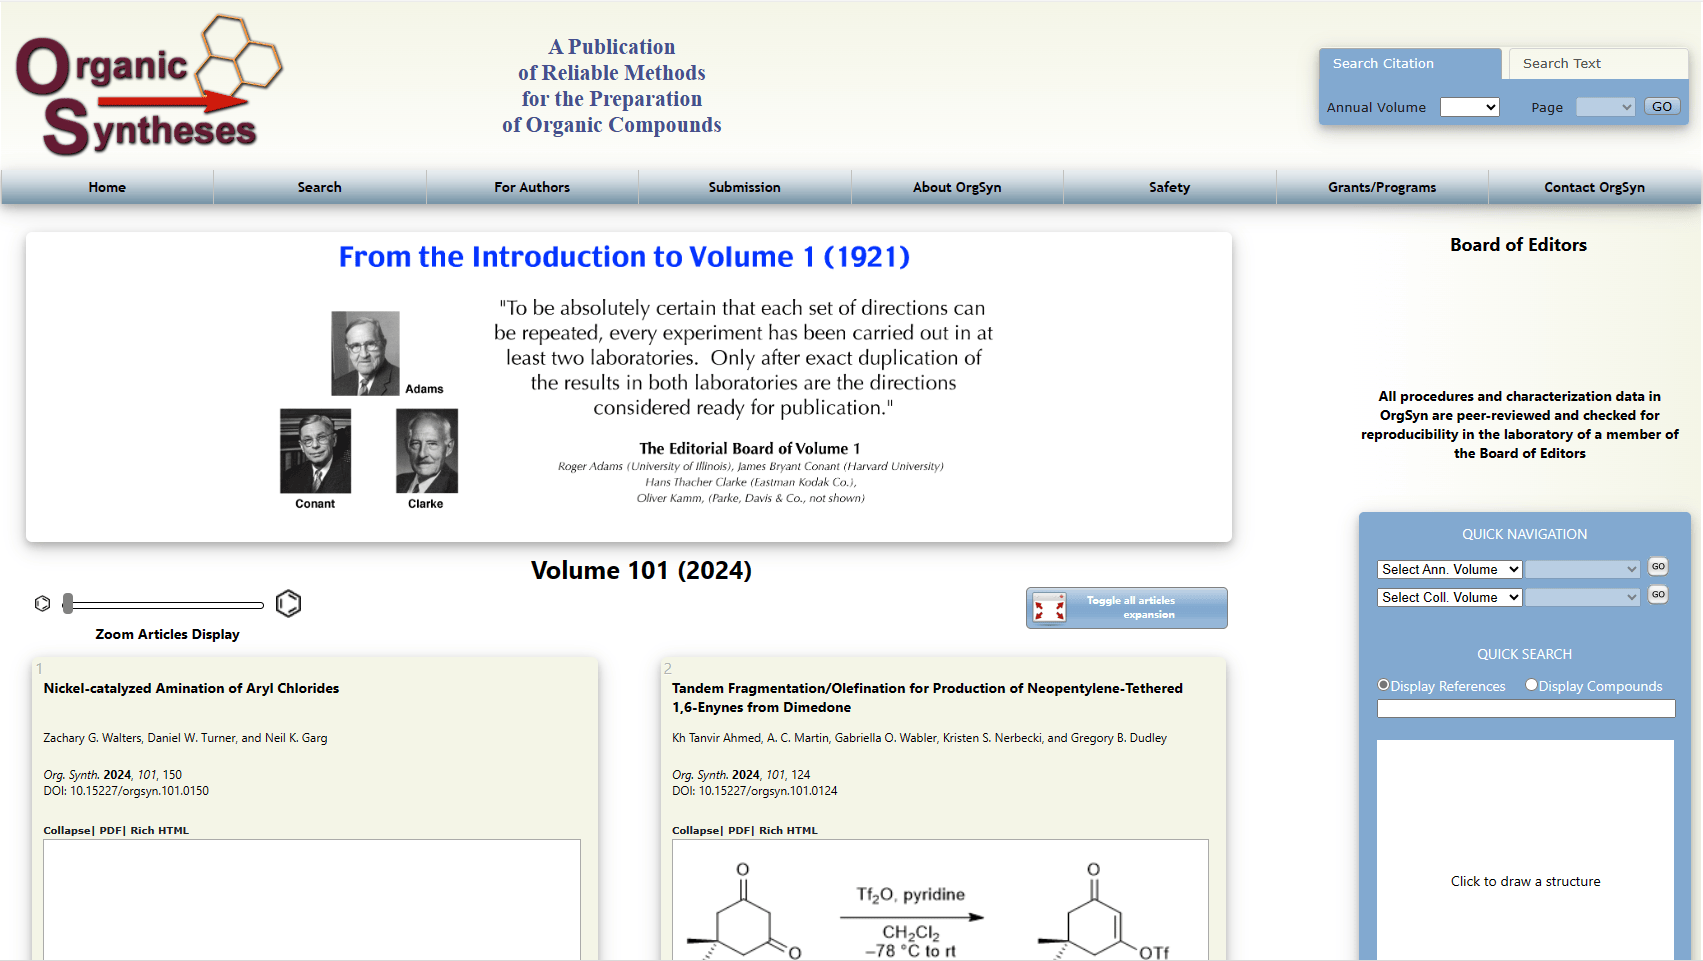Switch to the Search Citation tab
The width and height of the screenshot is (1703, 961).
(x=1410, y=63)
